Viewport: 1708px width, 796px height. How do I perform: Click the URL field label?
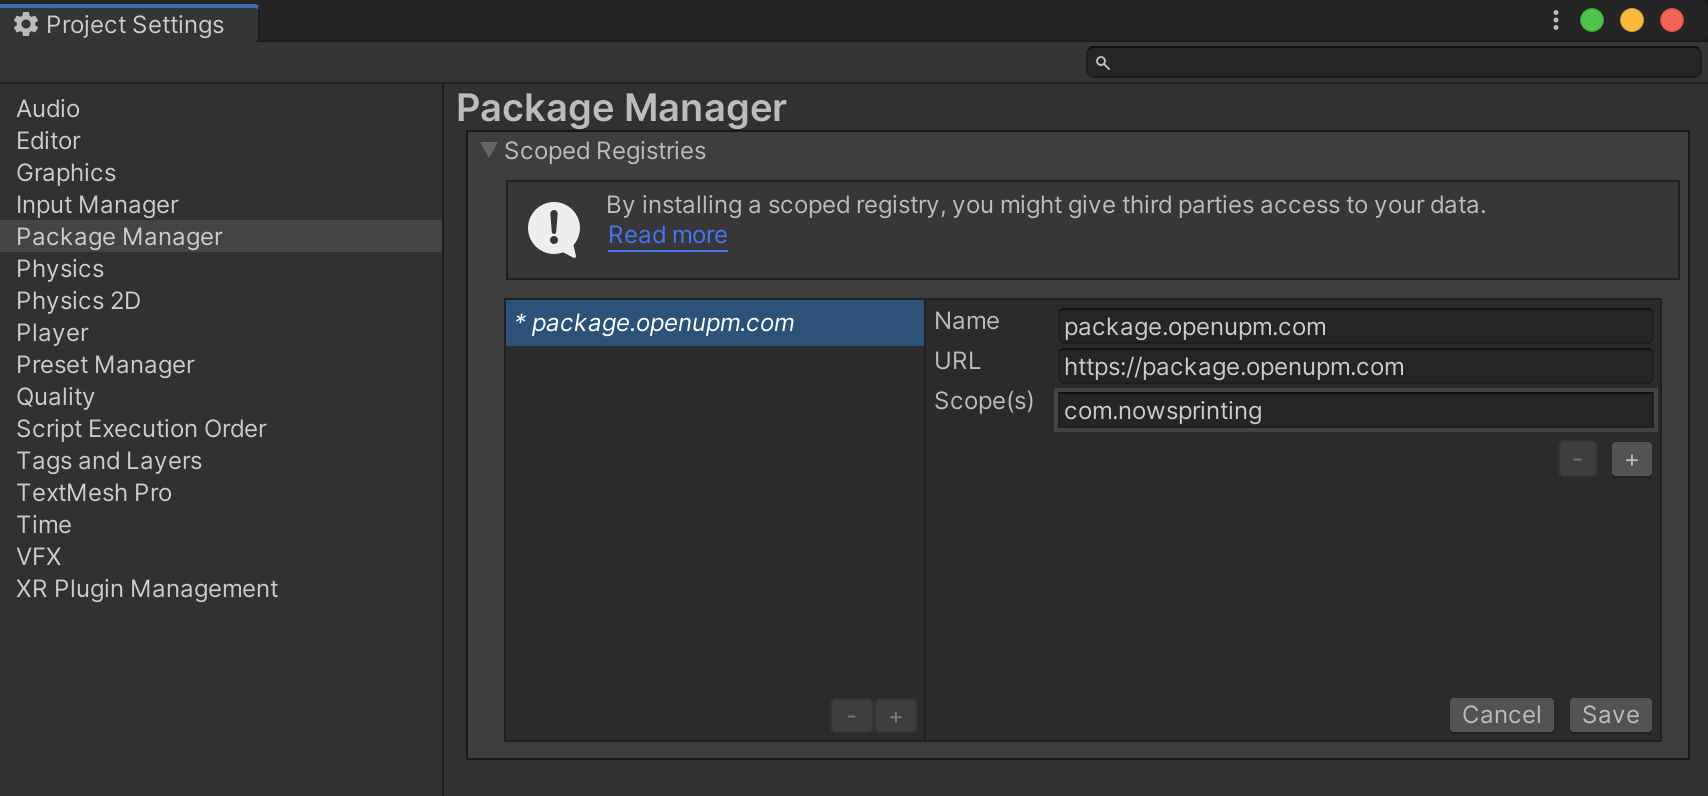tap(957, 361)
